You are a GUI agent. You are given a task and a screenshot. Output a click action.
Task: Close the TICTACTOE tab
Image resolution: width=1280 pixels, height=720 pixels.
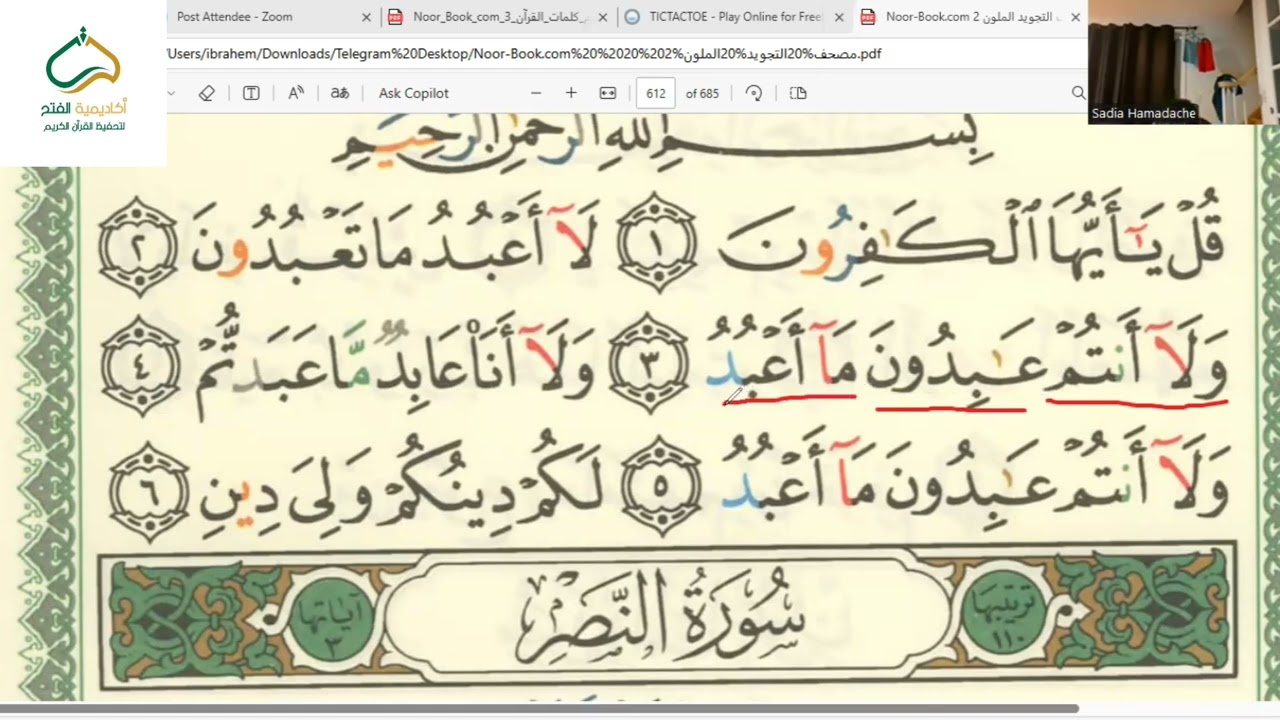coord(838,17)
